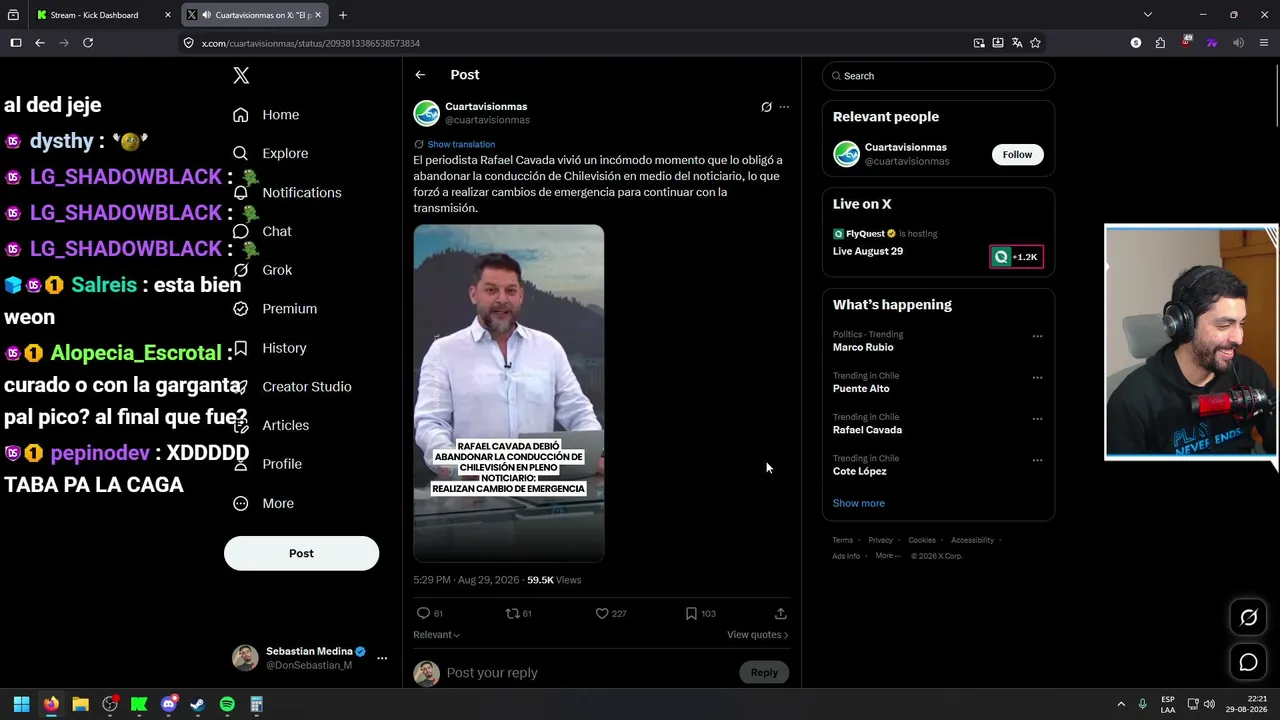
Task: Click the translate page icon in address bar
Action: [1017, 43]
